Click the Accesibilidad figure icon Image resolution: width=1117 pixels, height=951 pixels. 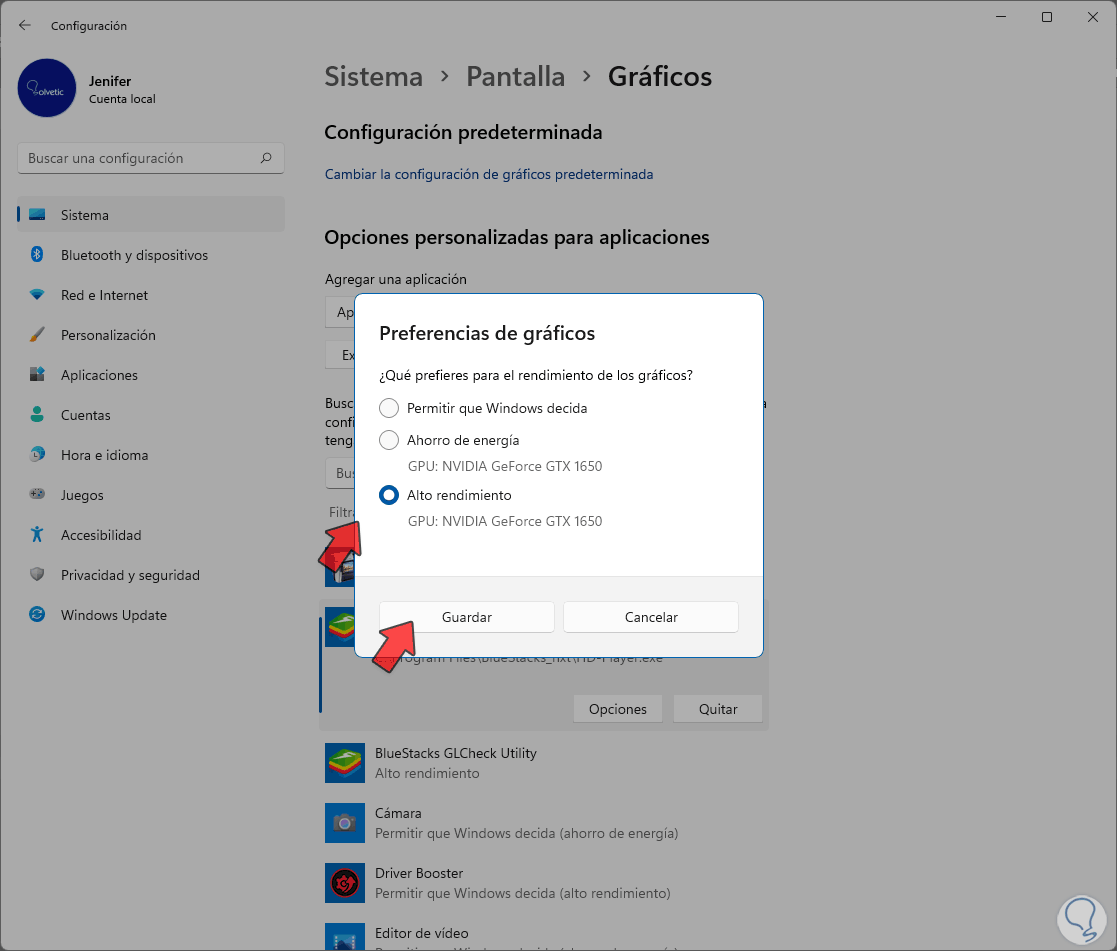coord(37,535)
